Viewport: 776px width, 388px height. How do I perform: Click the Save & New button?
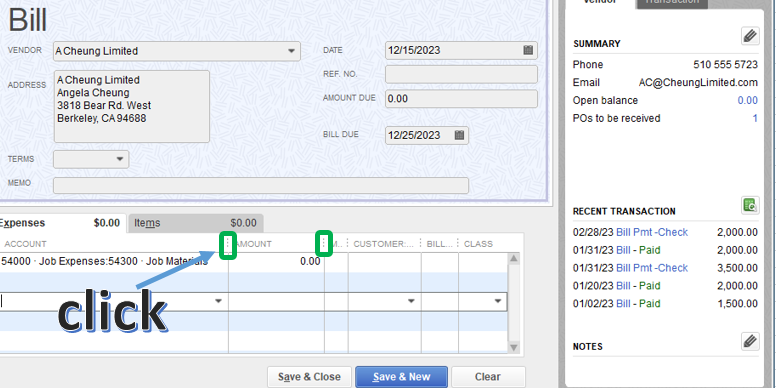[x=401, y=377]
